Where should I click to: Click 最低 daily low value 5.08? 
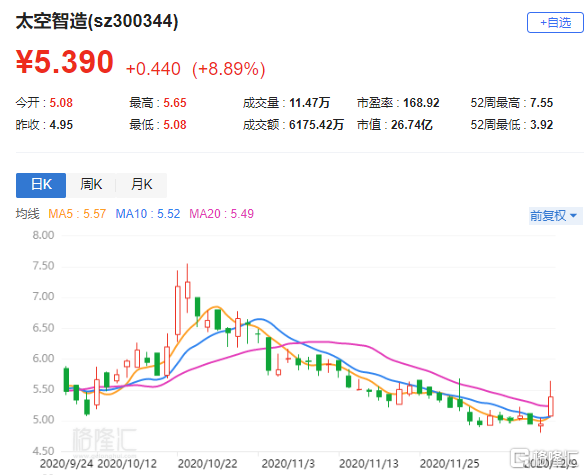(x=175, y=125)
